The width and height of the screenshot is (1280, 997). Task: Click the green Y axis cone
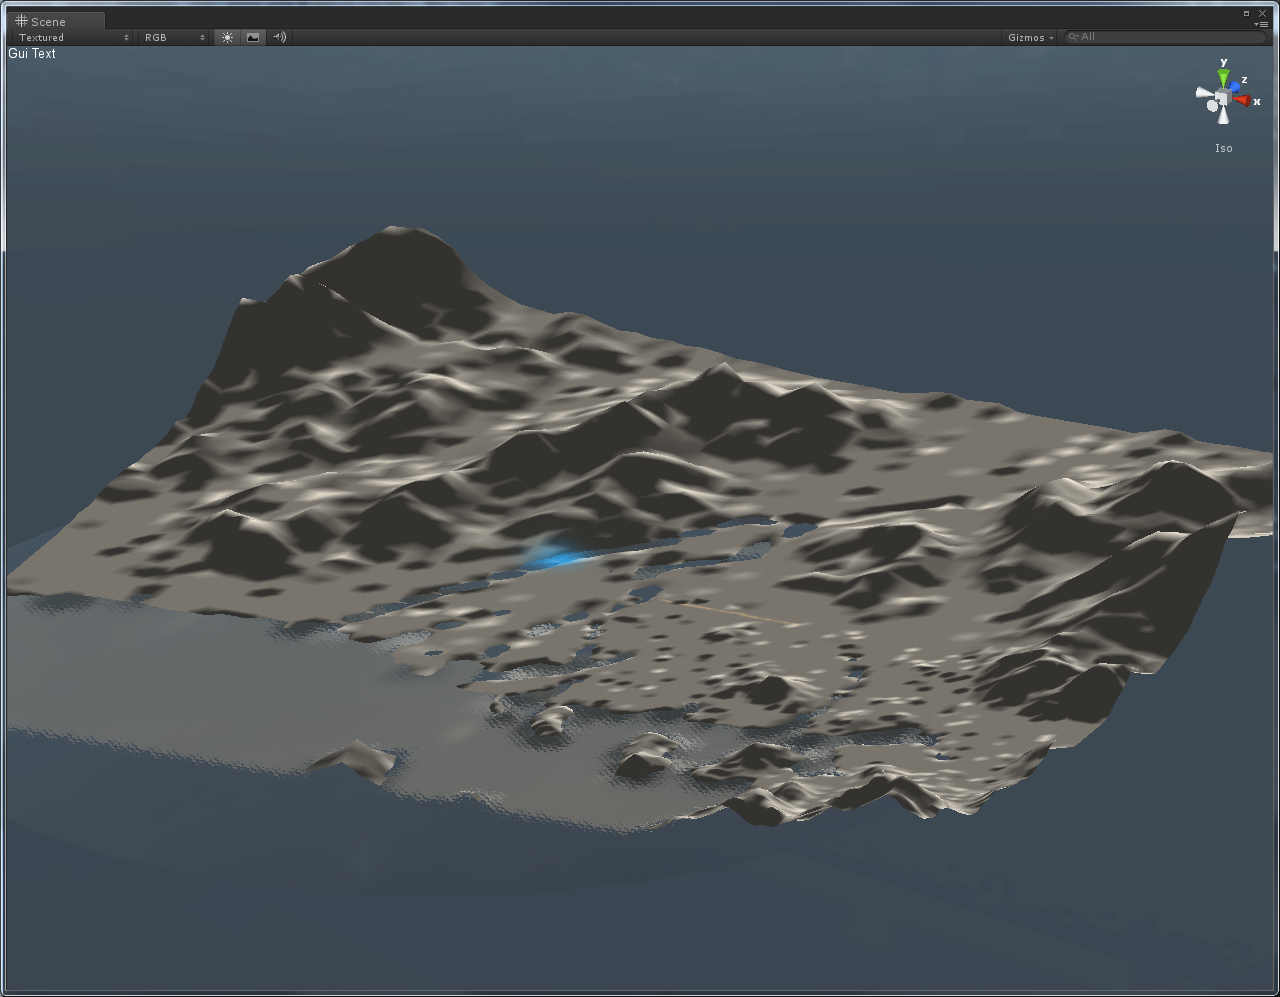coord(1223,76)
